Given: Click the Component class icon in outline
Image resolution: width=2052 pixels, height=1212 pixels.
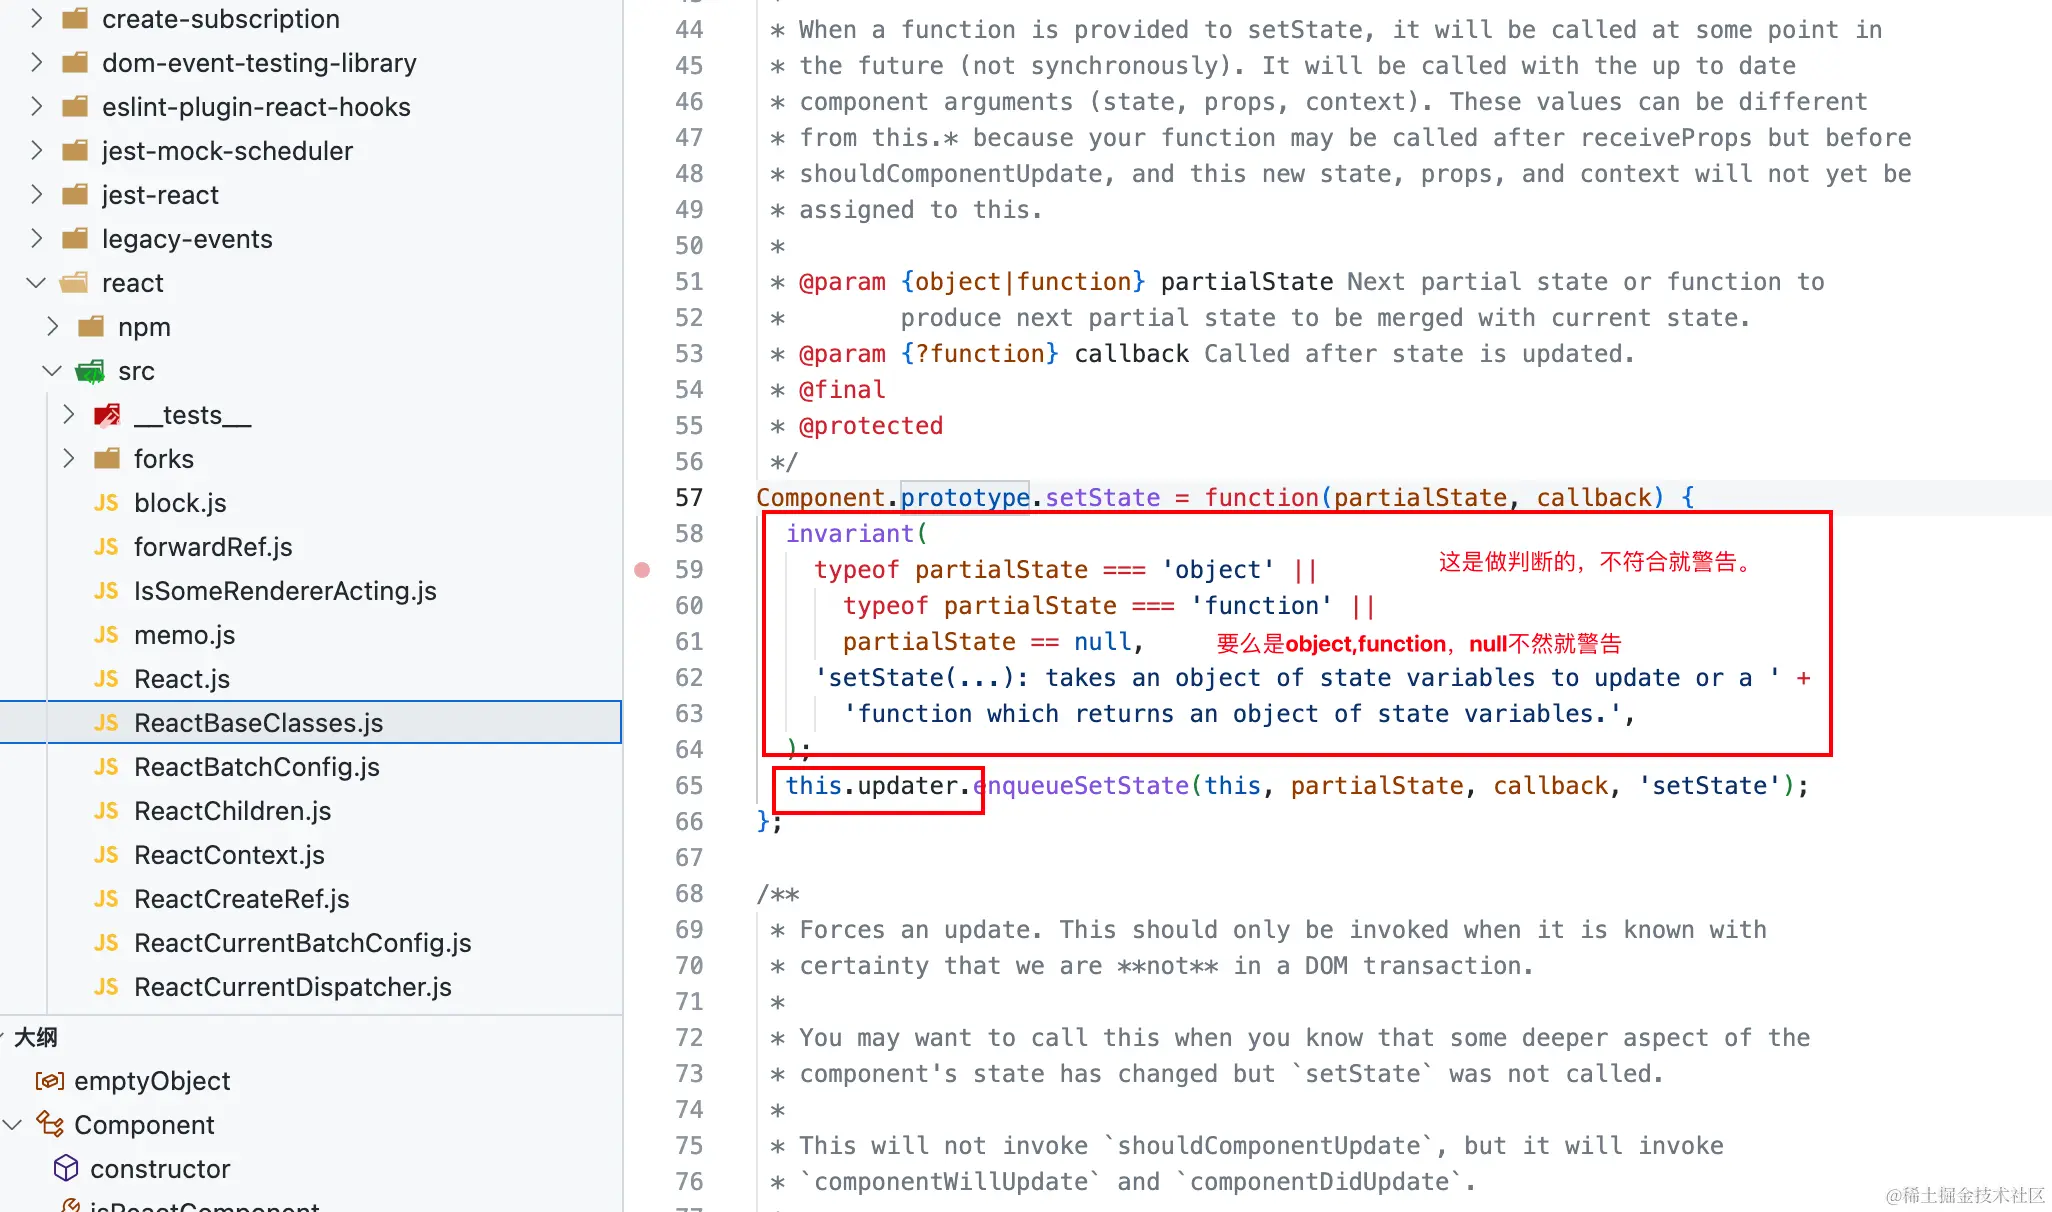Looking at the screenshot, I should pos(50,1124).
